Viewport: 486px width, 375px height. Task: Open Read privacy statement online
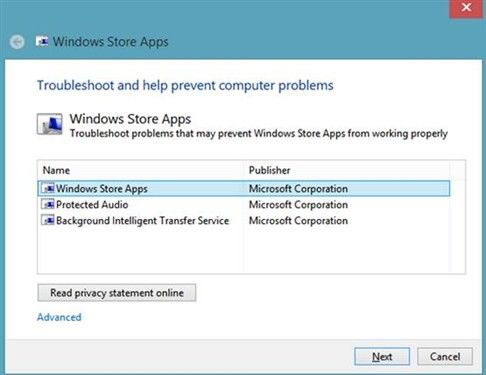click(x=117, y=293)
